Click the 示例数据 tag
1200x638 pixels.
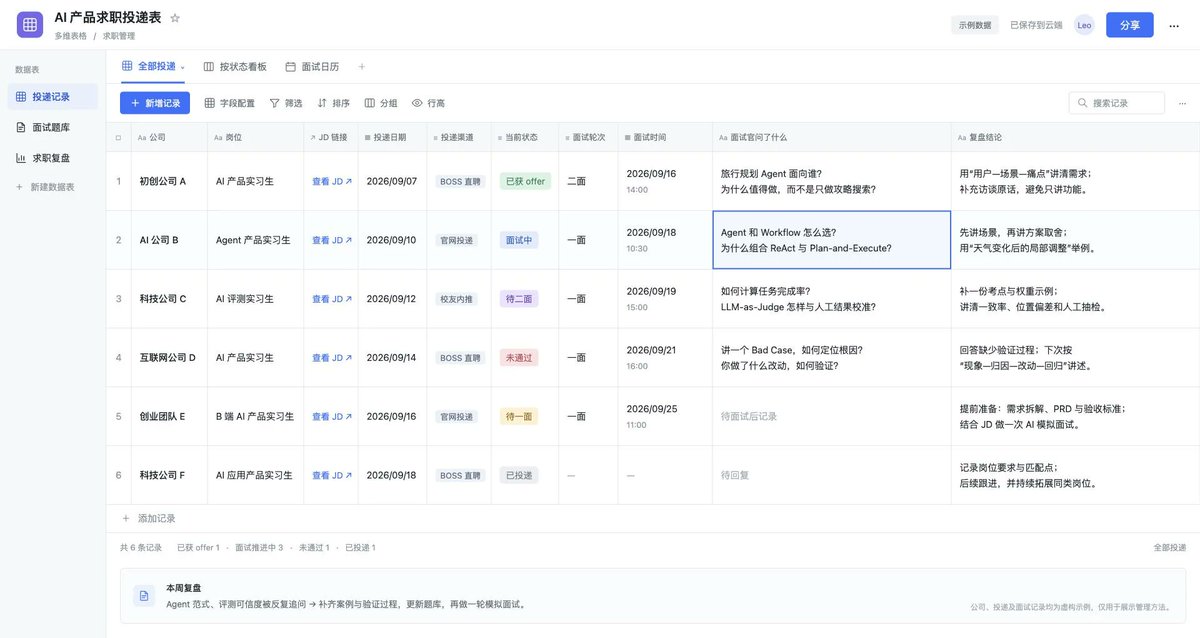pyautogui.click(x=974, y=25)
